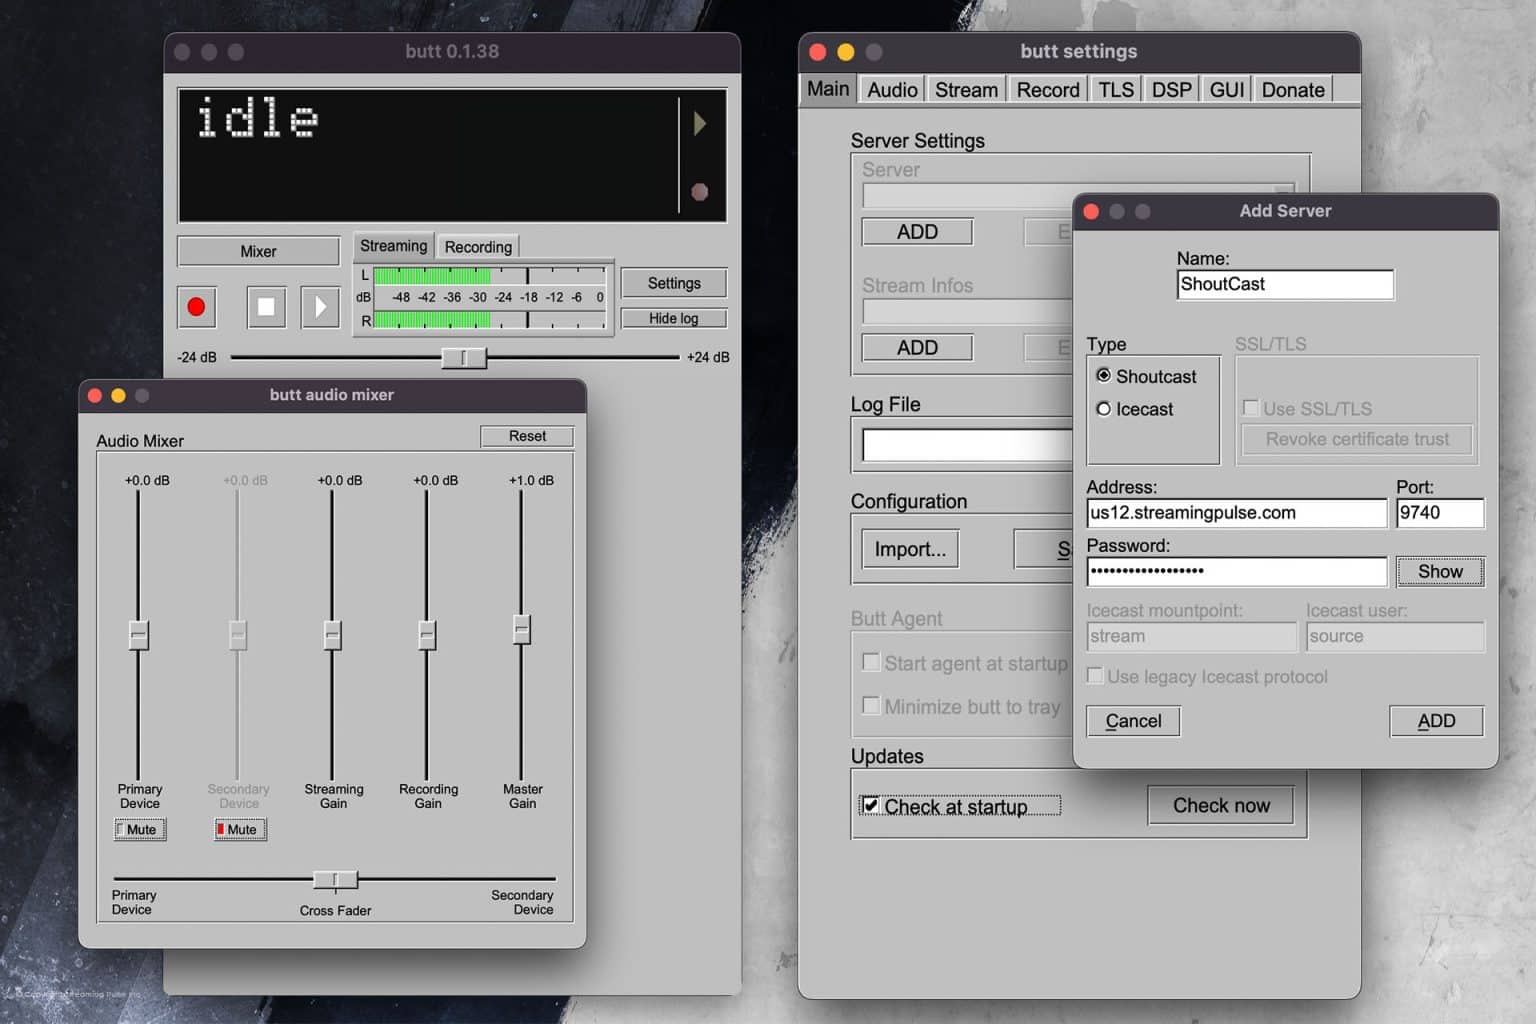The image size is (1536, 1024).
Task: Select the Icecast server type
Action: click(x=1103, y=409)
